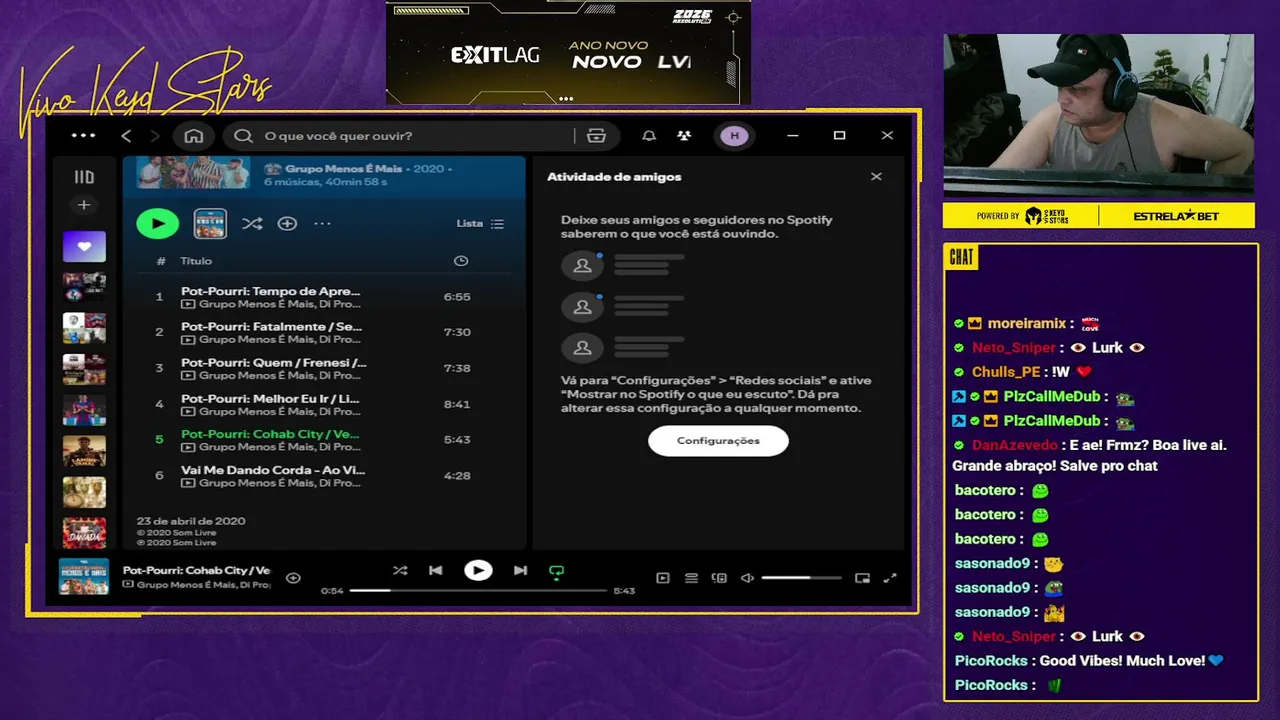The height and width of the screenshot is (720, 1280).
Task: Enter full screen with the expand icon
Action: click(x=890, y=578)
